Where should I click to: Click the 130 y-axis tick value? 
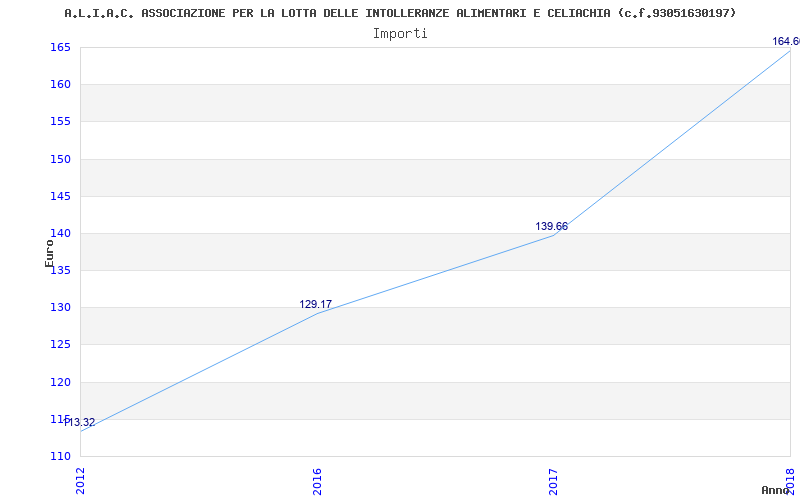click(60, 308)
